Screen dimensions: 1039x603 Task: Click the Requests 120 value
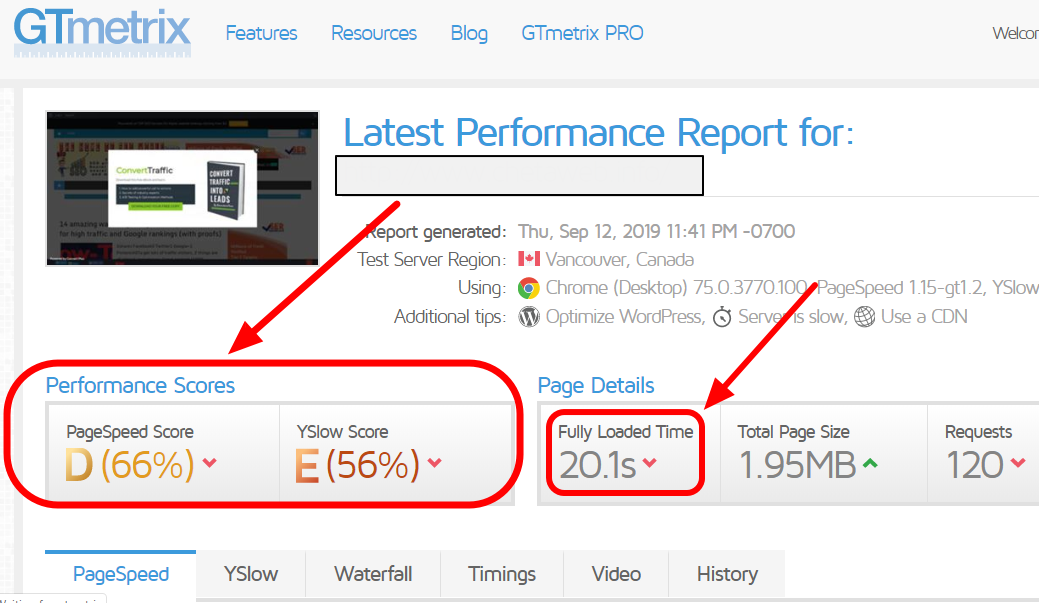click(x=975, y=465)
